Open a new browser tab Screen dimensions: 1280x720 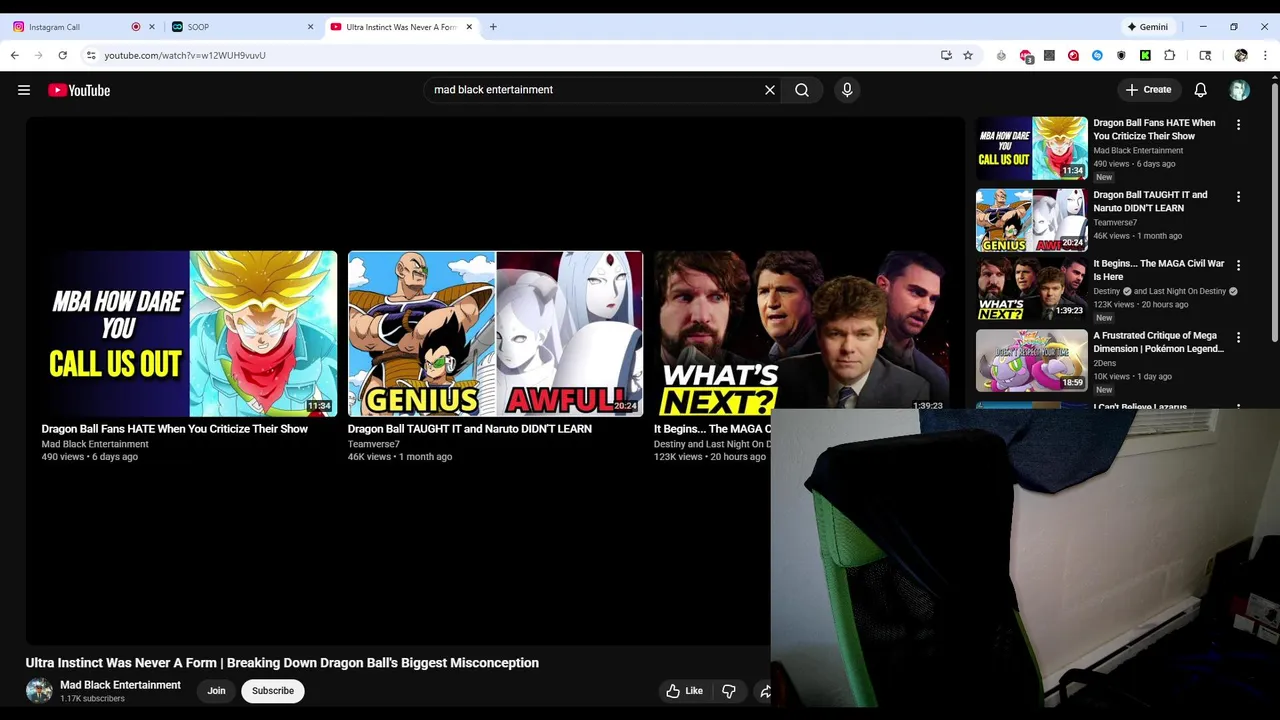493,27
